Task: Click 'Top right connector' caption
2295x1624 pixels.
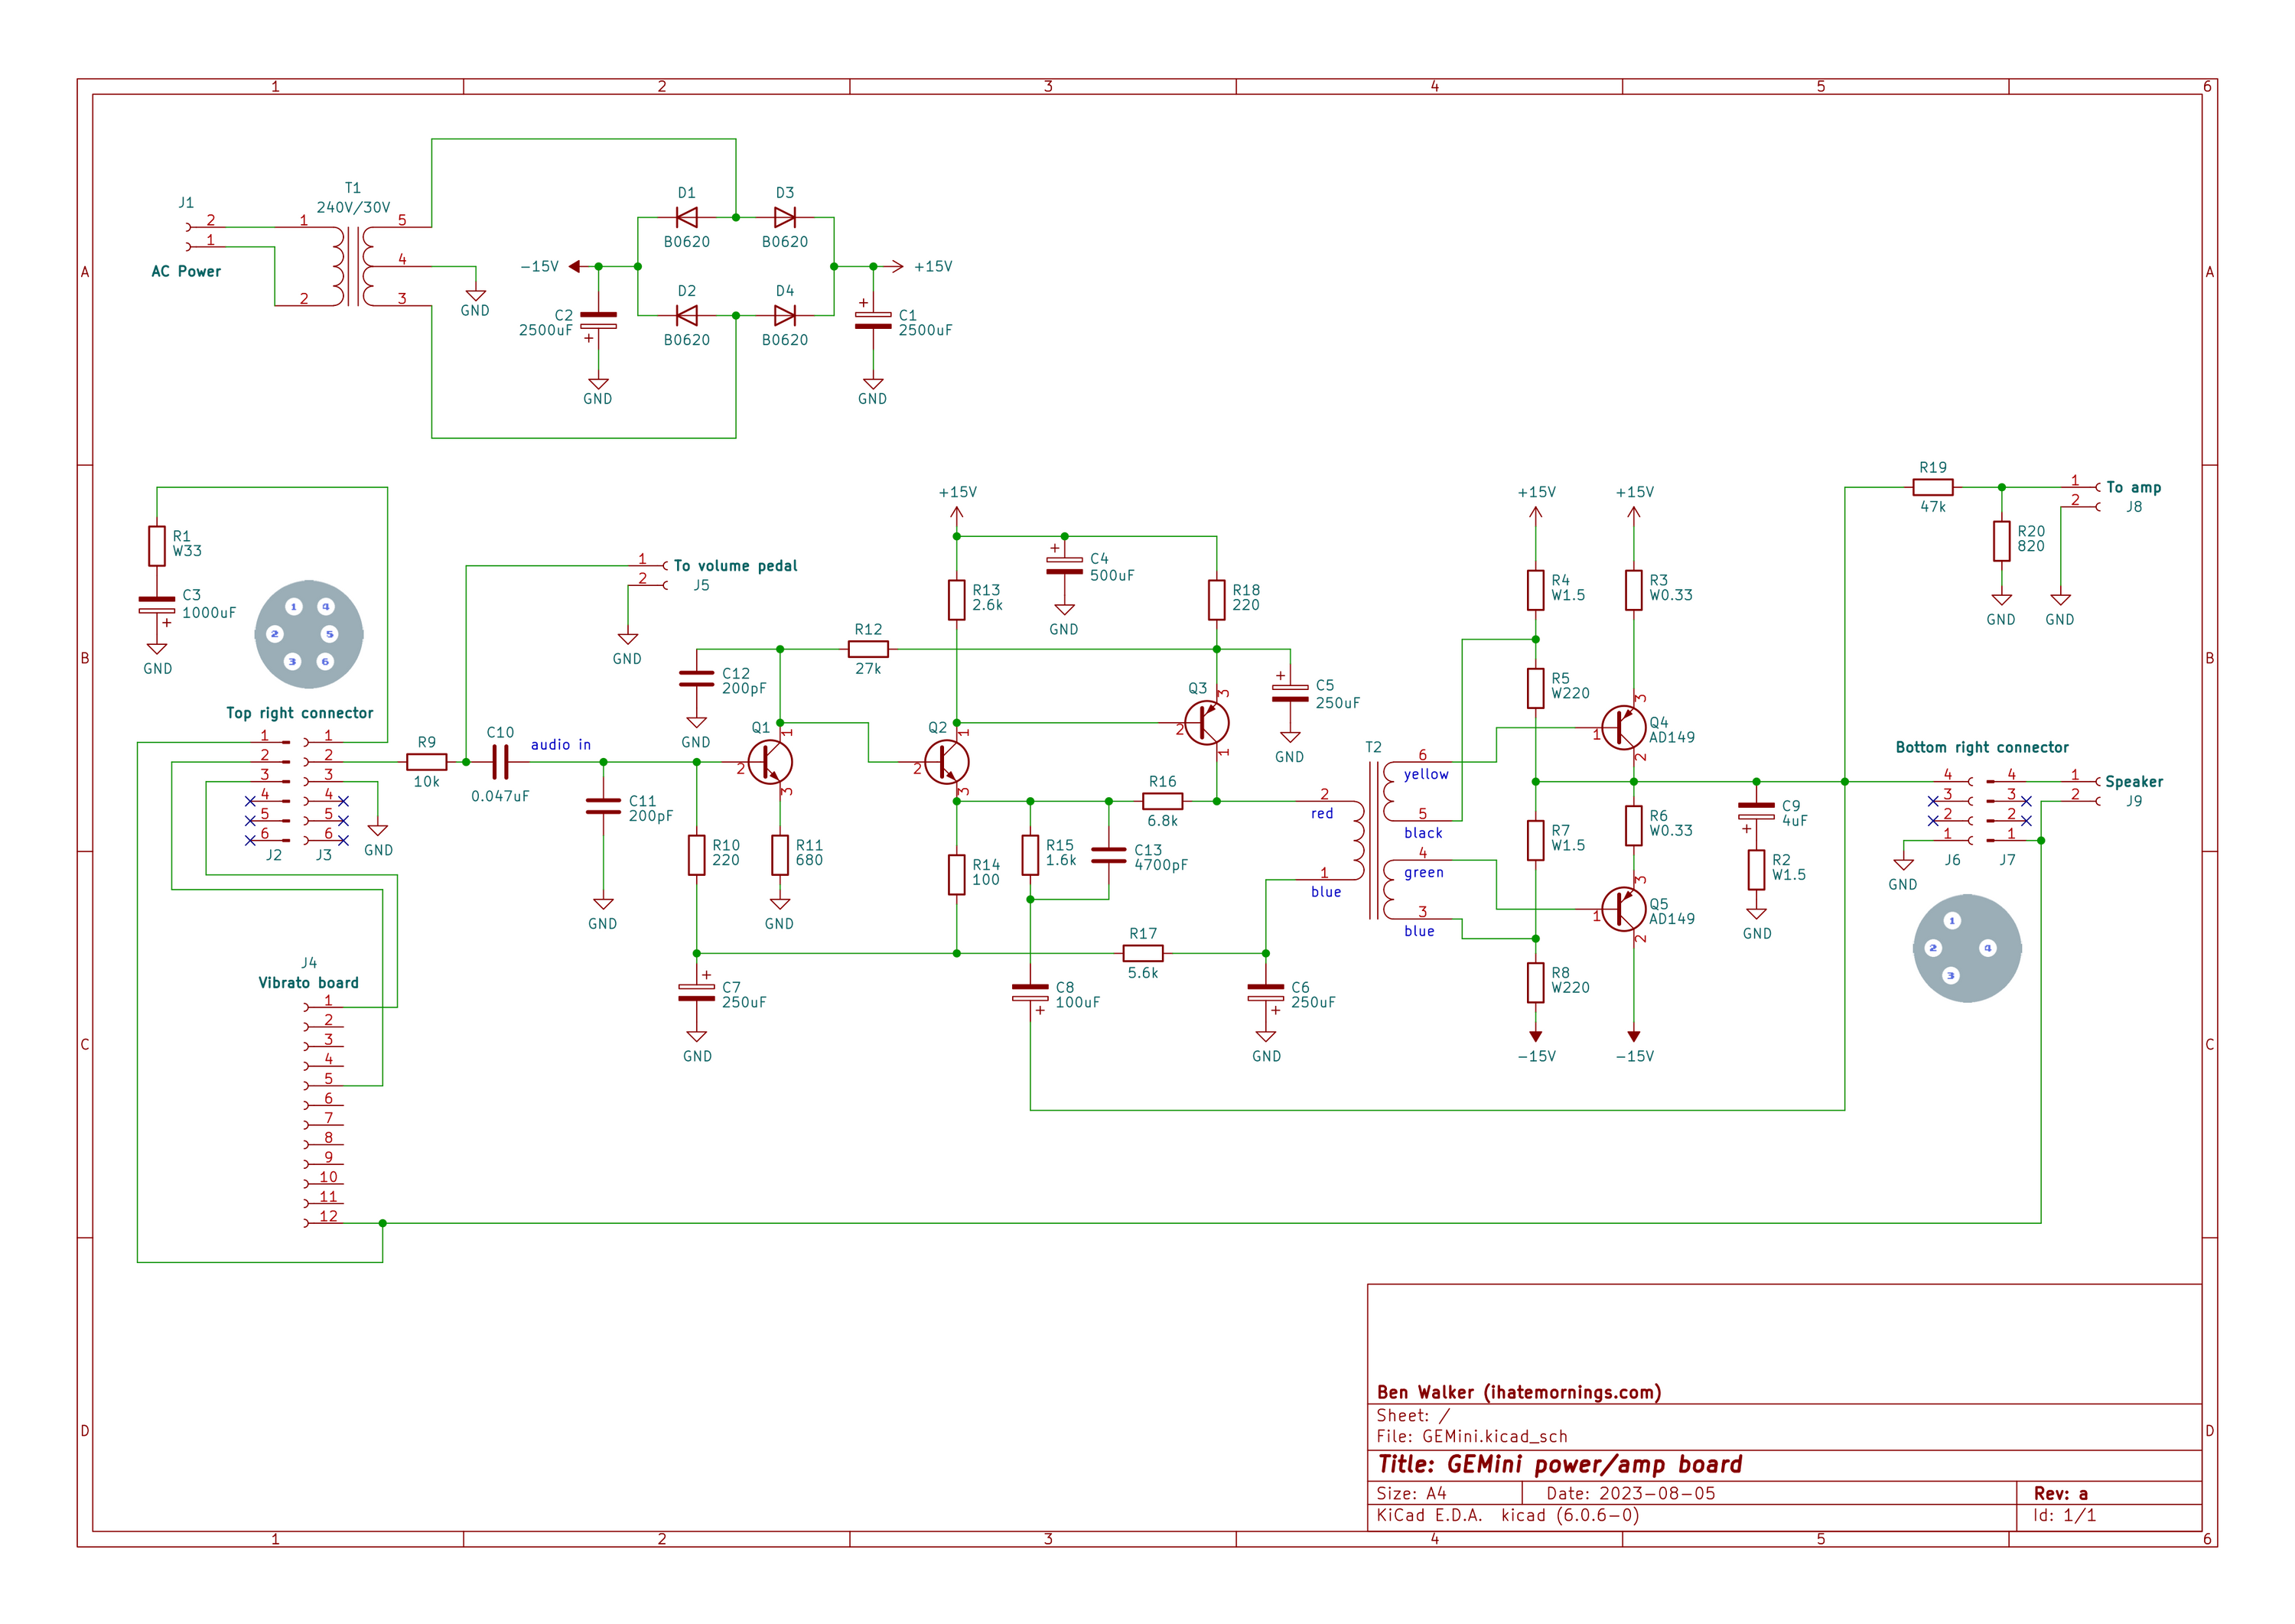Action: (299, 713)
